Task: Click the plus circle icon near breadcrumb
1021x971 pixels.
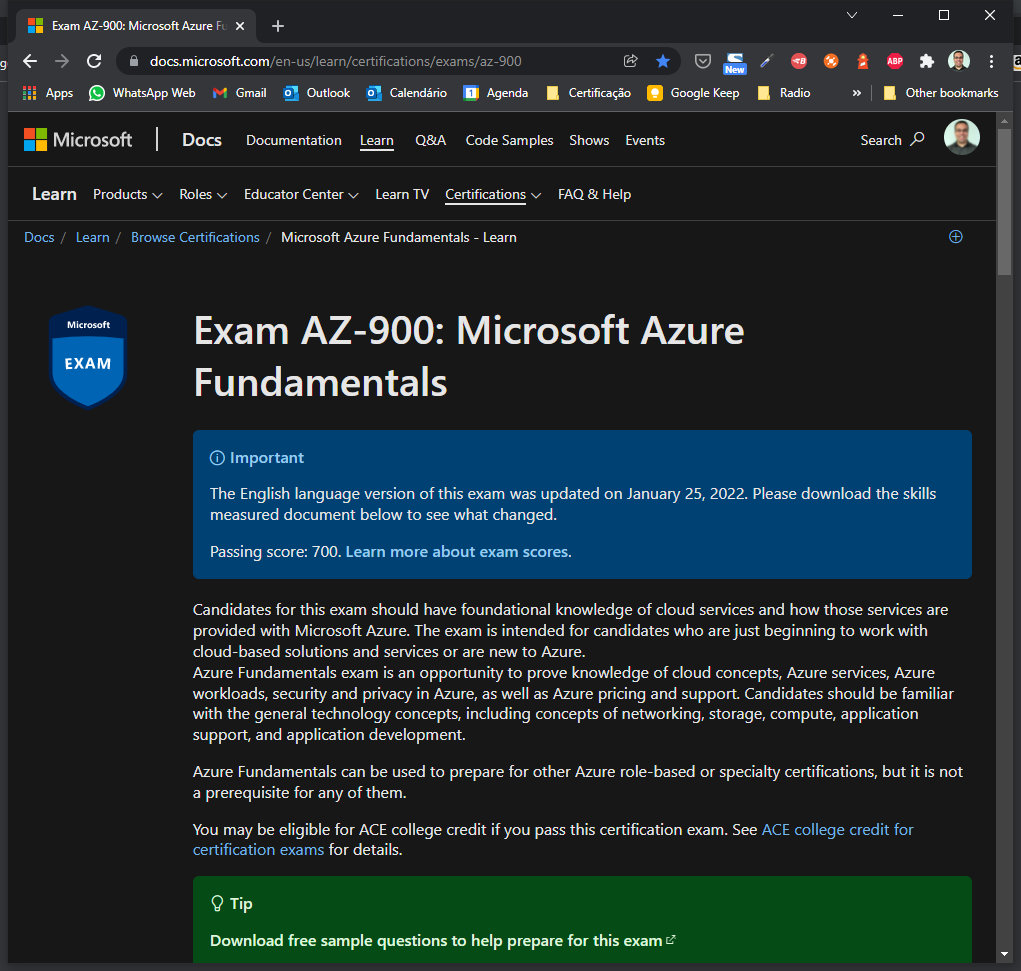Action: pyautogui.click(x=955, y=237)
